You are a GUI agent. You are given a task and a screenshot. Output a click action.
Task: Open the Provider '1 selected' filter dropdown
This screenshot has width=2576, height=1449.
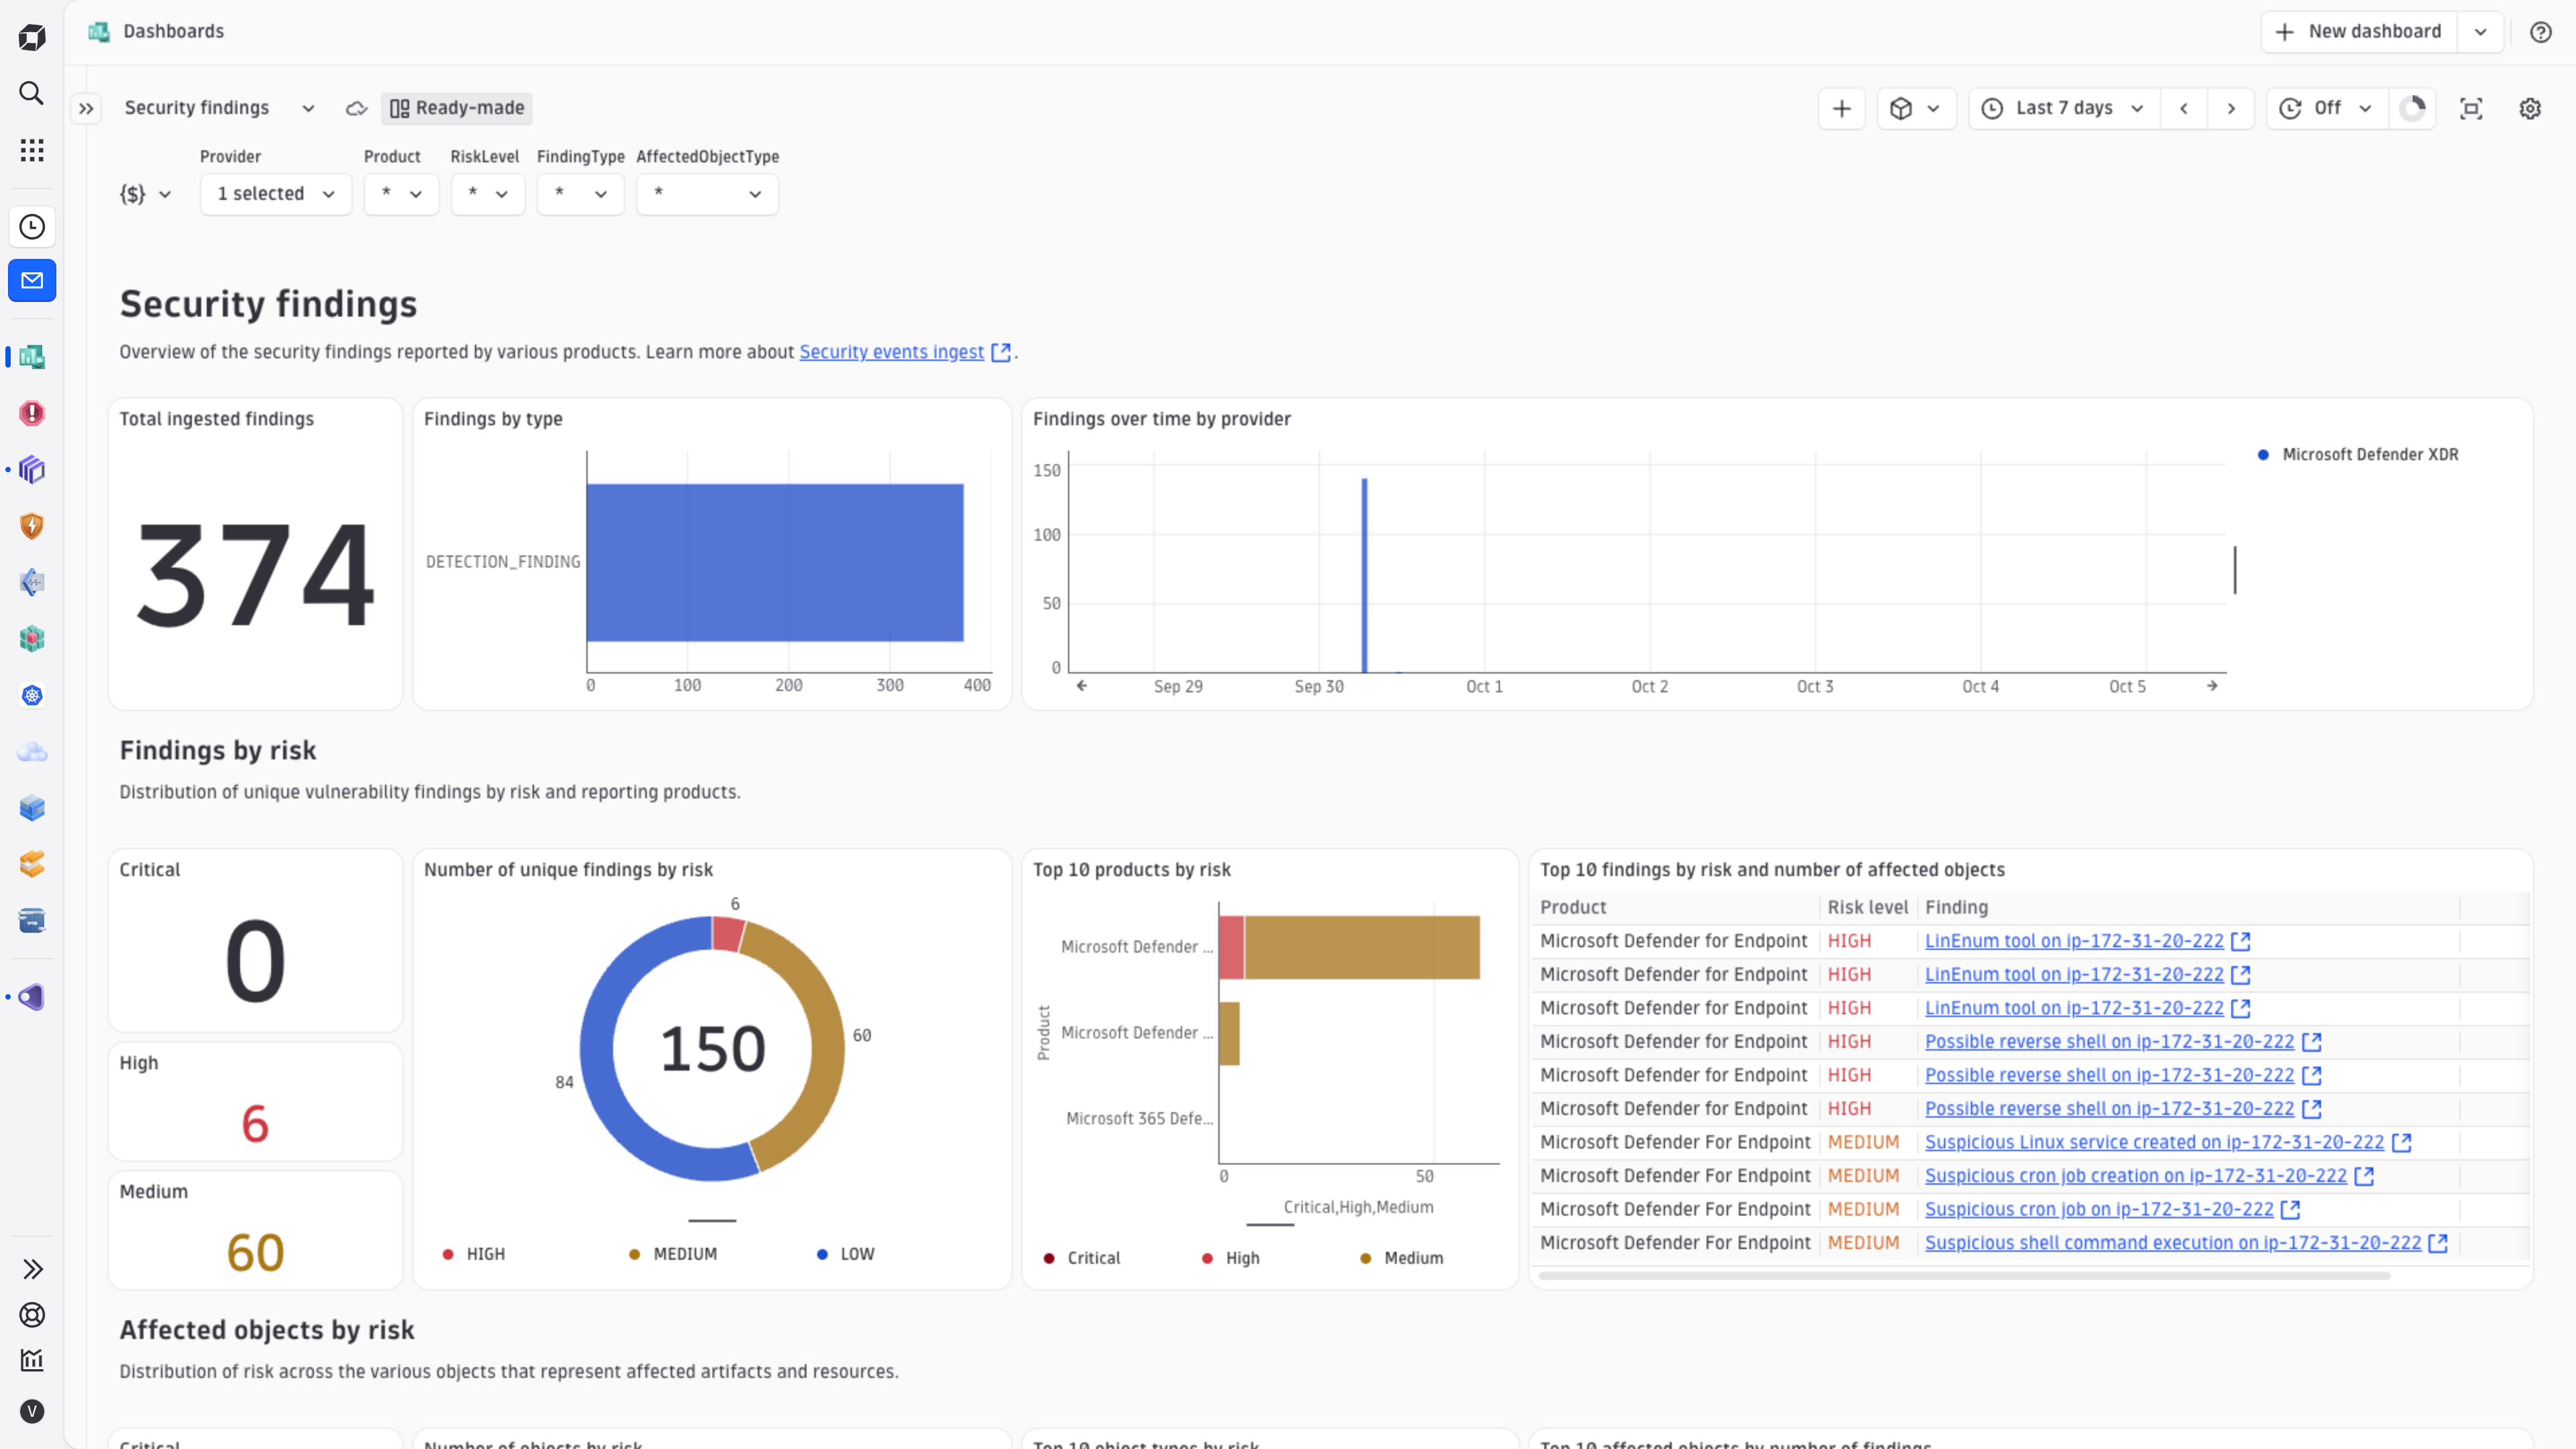276,194
